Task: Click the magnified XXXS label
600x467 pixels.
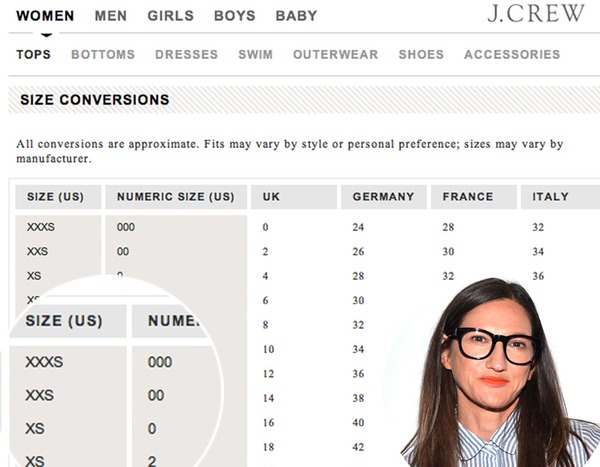Action: pos(44,362)
